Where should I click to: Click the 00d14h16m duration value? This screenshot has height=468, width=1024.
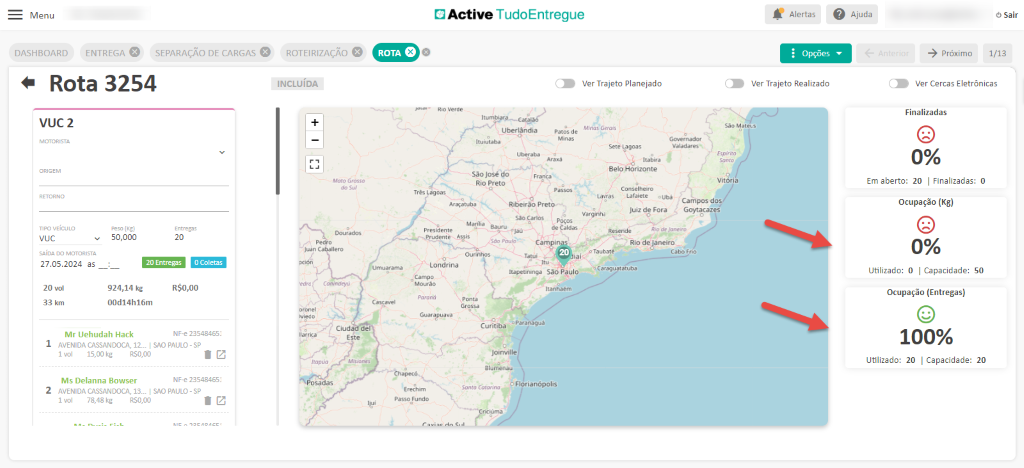pyautogui.click(x=130, y=303)
